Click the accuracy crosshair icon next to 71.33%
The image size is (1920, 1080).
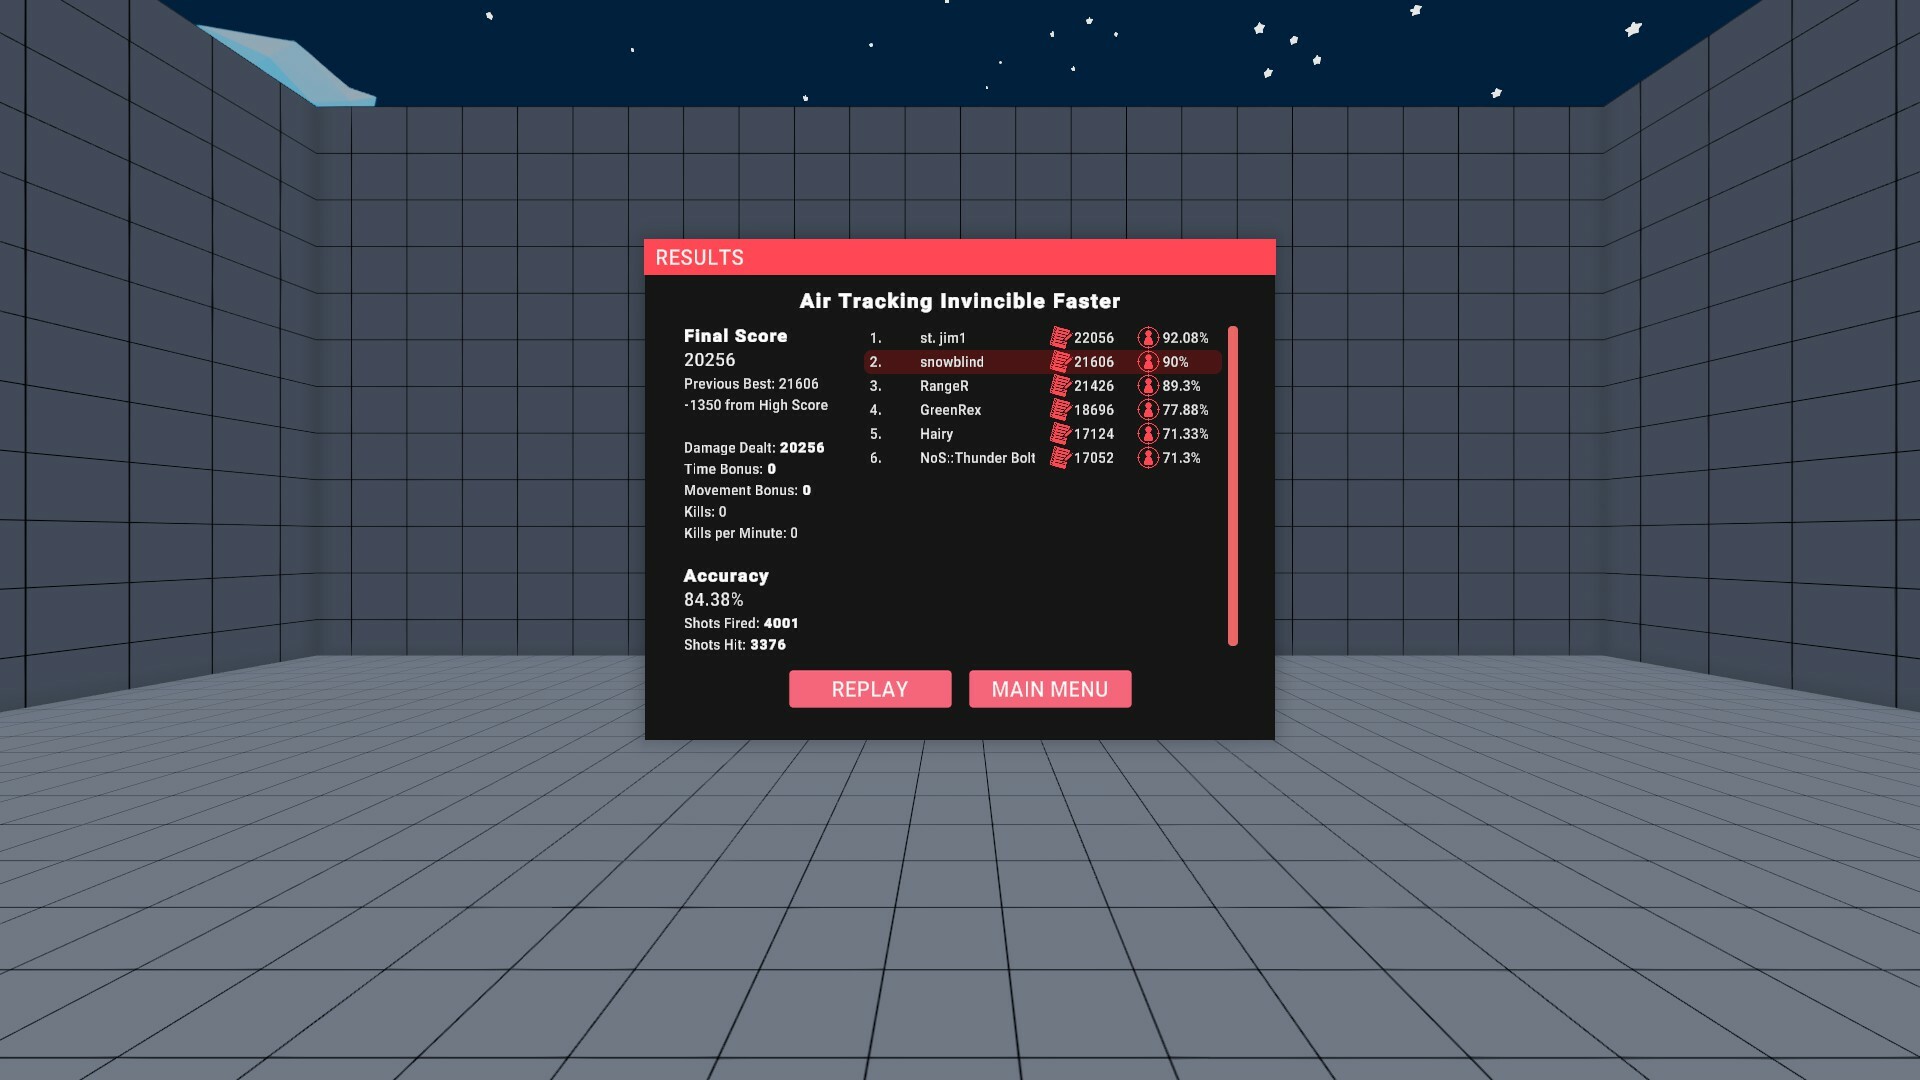tap(1148, 434)
